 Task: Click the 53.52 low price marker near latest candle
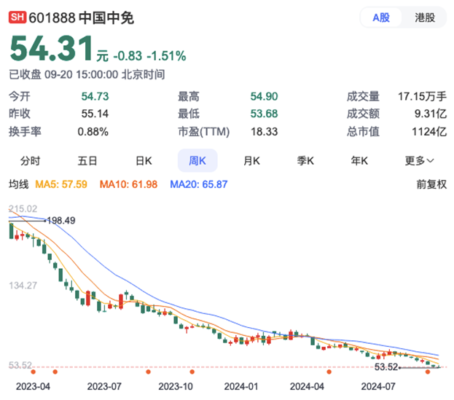pyautogui.click(x=386, y=367)
